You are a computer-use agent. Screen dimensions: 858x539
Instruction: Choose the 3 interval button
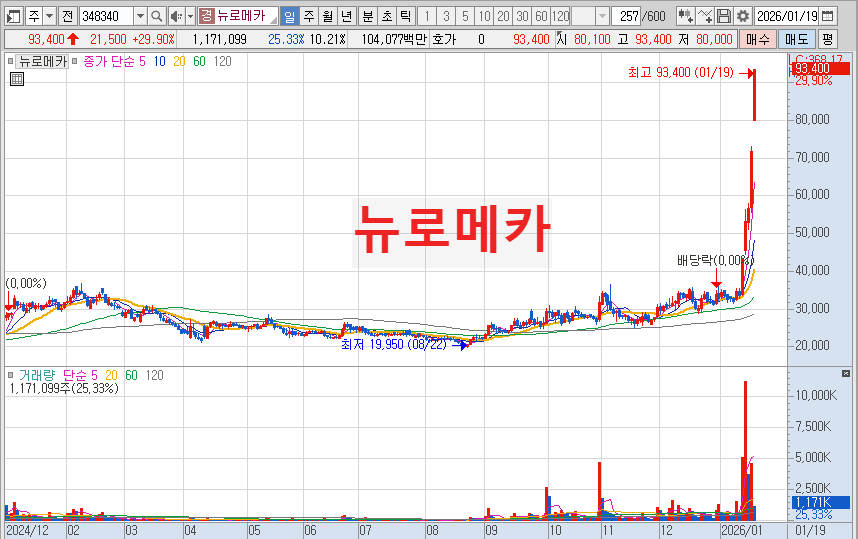pos(447,16)
